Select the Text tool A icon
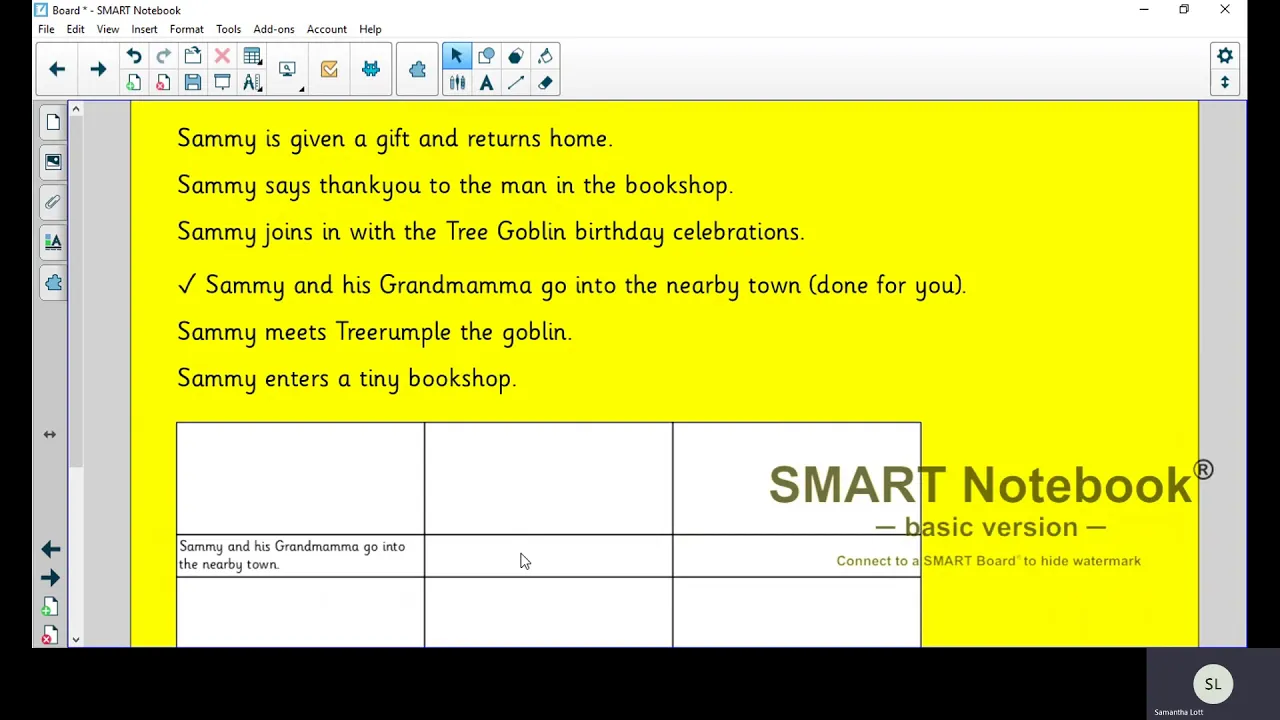 486,83
